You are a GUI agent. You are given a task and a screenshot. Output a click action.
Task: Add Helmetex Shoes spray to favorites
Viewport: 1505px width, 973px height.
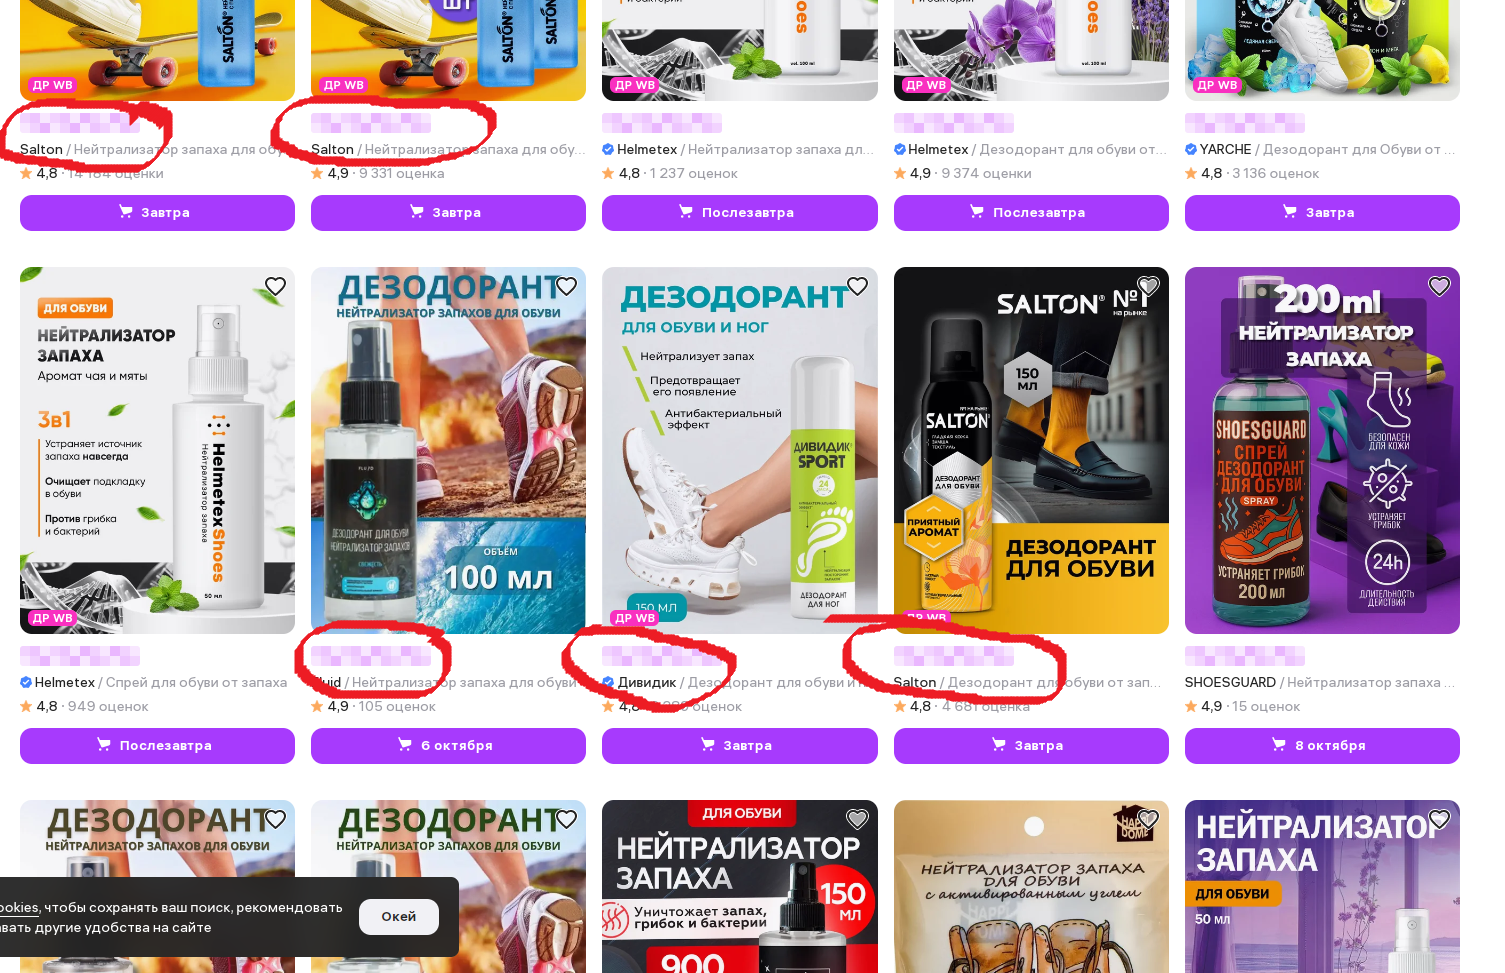pyautogui.click(x=275, y=286)
